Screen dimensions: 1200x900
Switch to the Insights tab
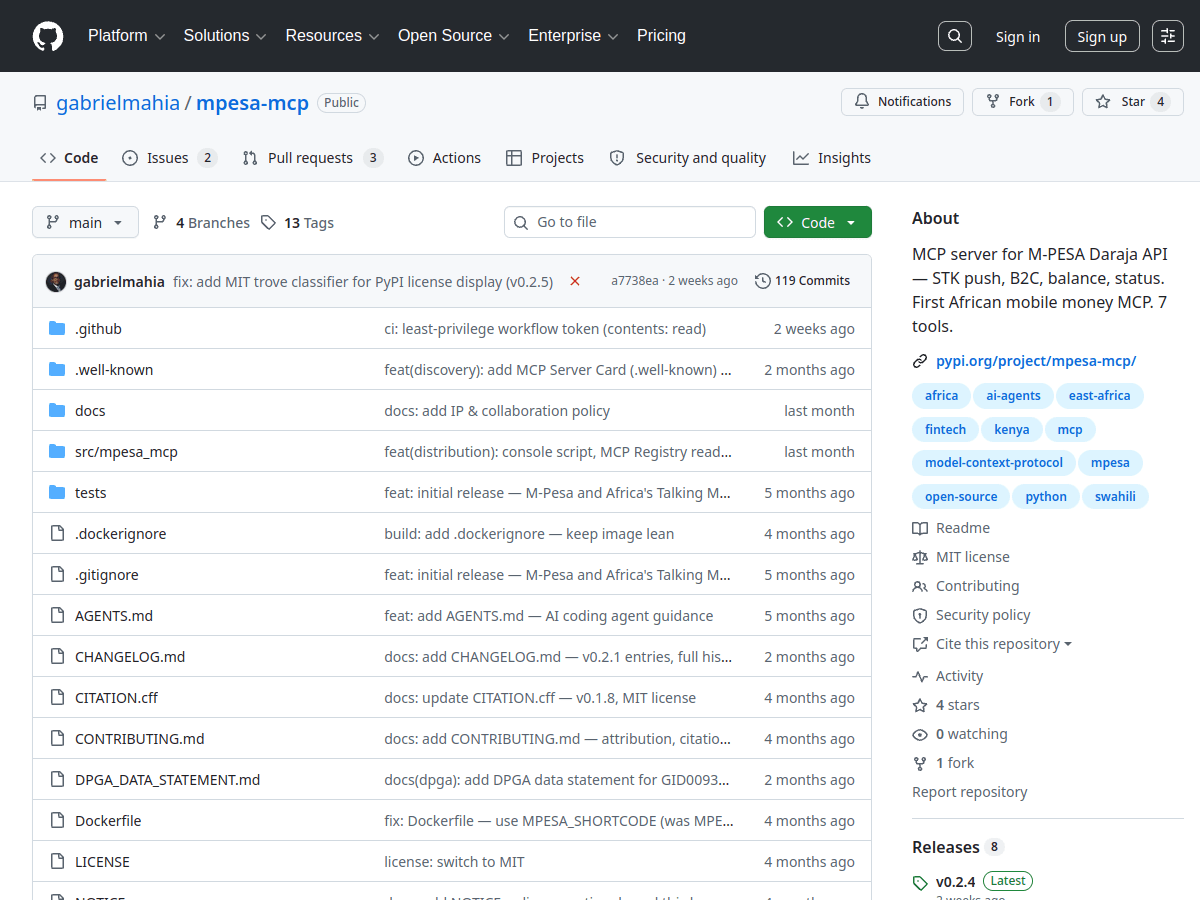pyautogui.click(x=832, y=158)
